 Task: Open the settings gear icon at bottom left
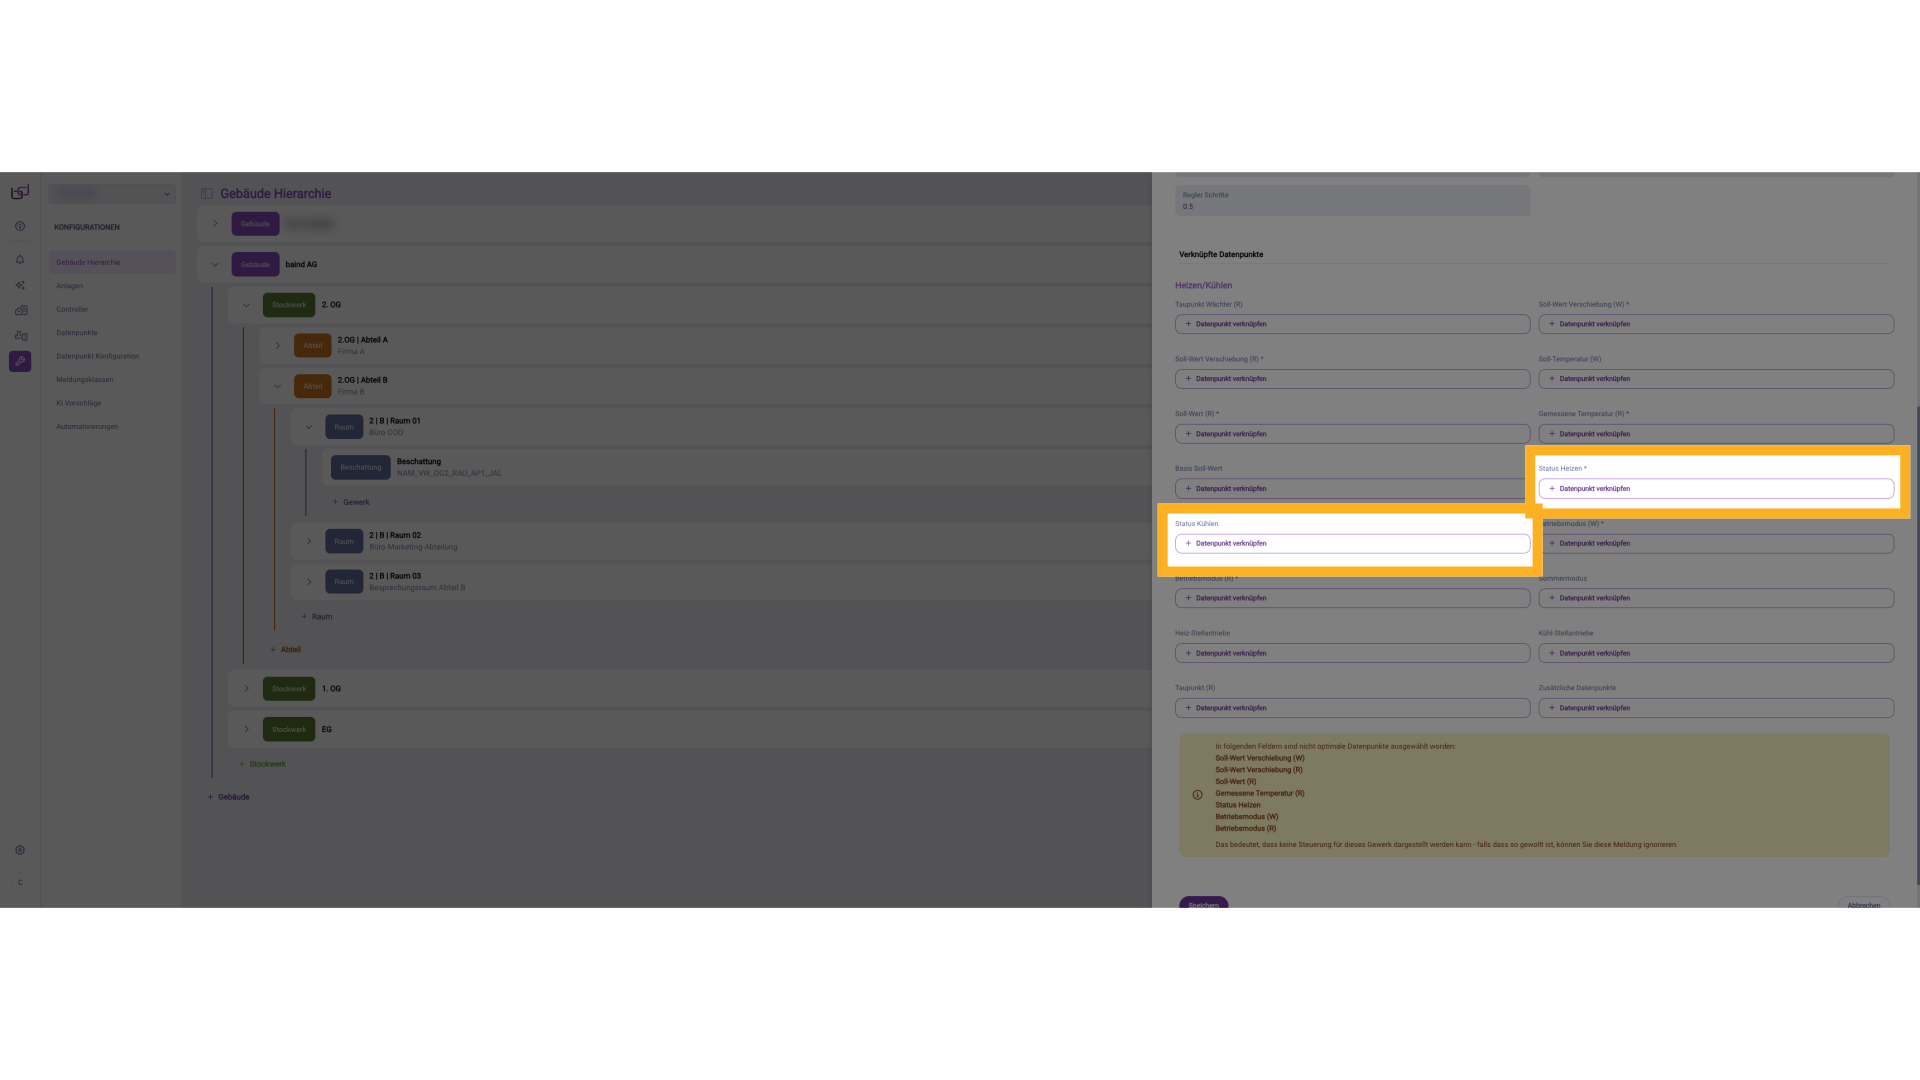[20, 850]
